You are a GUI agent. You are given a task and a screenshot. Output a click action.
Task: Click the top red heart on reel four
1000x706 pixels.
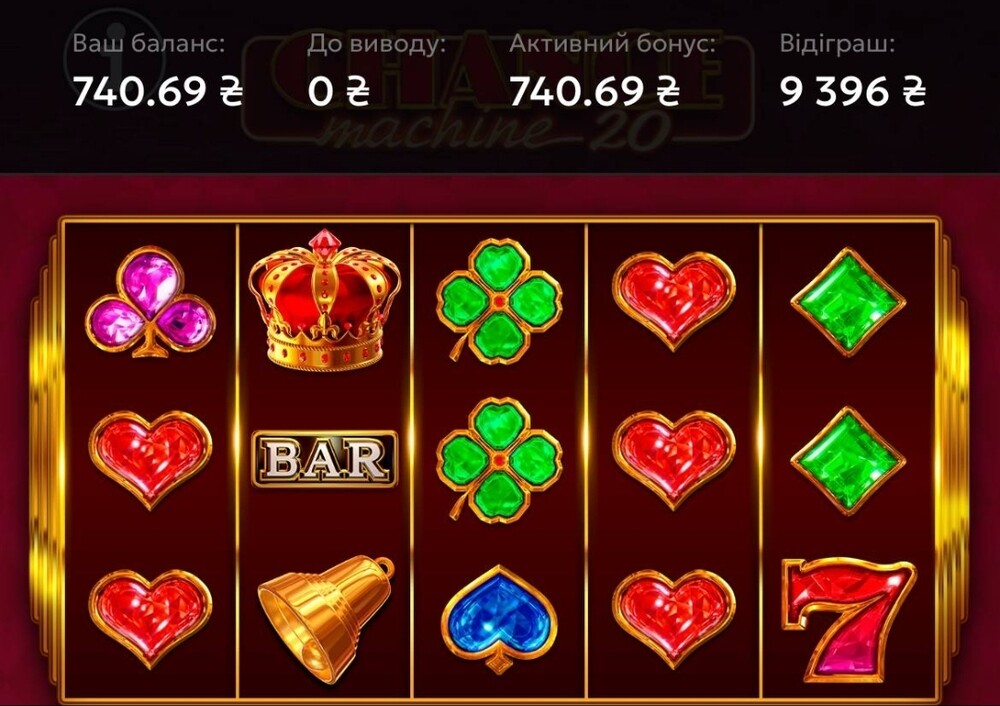[674, 301]
